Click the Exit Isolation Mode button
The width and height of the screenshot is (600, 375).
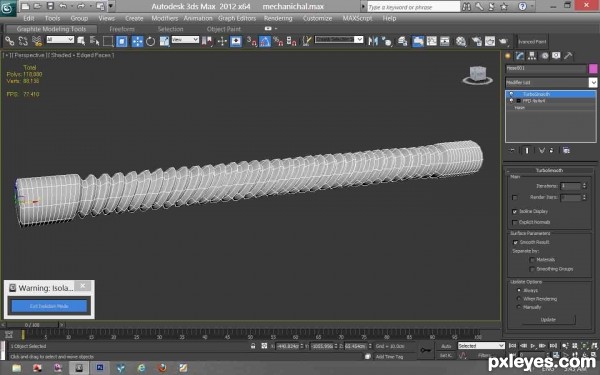tap(49, 307)
